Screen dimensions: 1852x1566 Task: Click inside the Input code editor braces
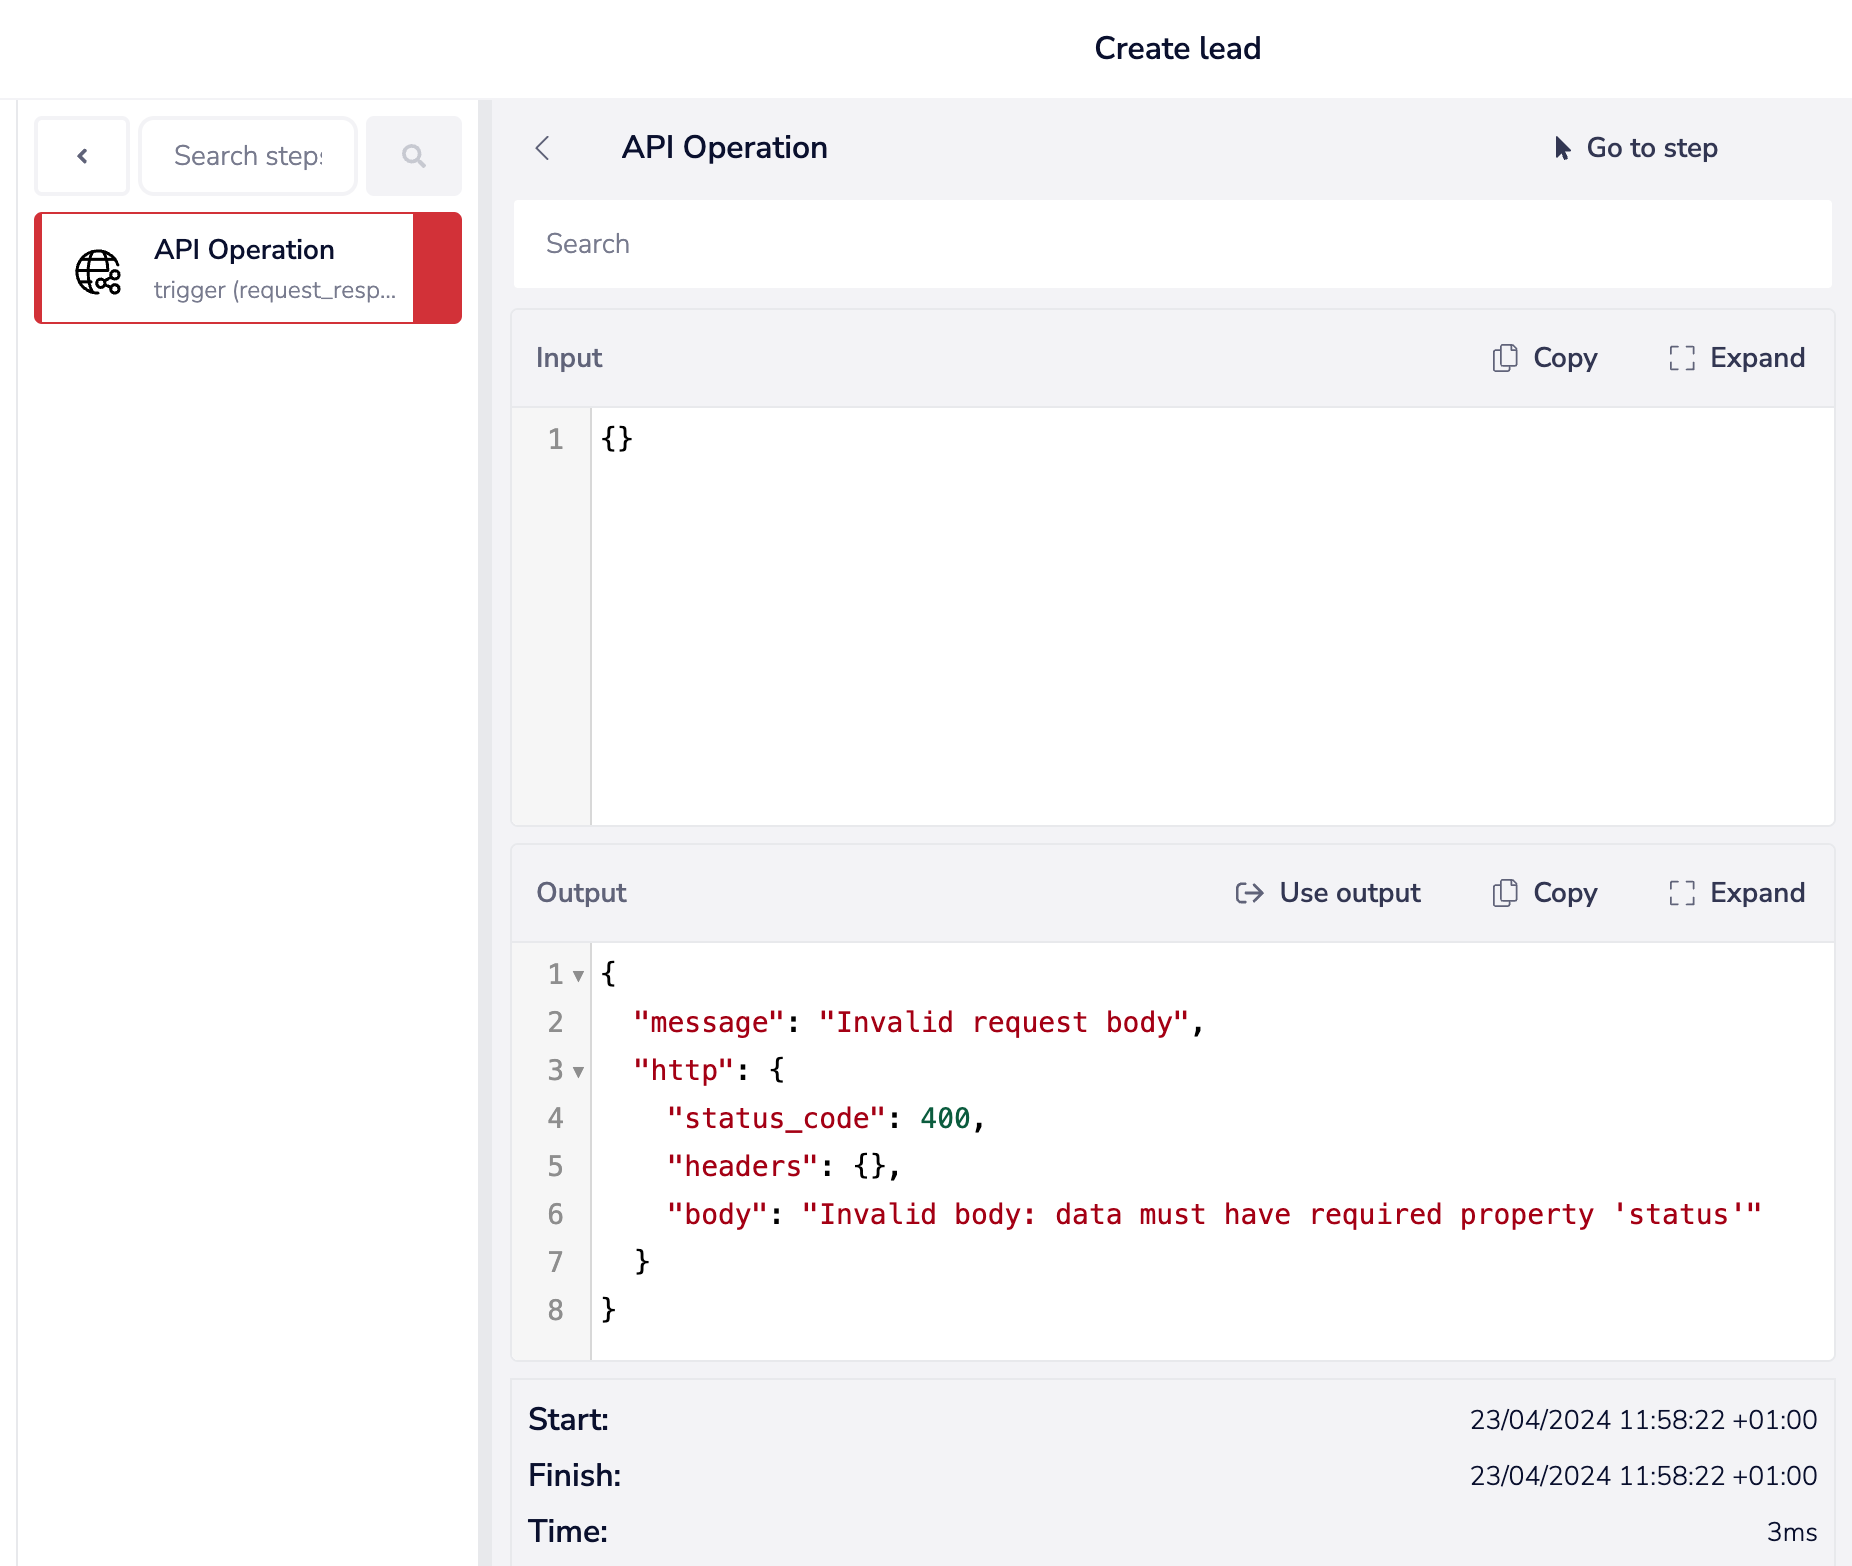point(617,439)
